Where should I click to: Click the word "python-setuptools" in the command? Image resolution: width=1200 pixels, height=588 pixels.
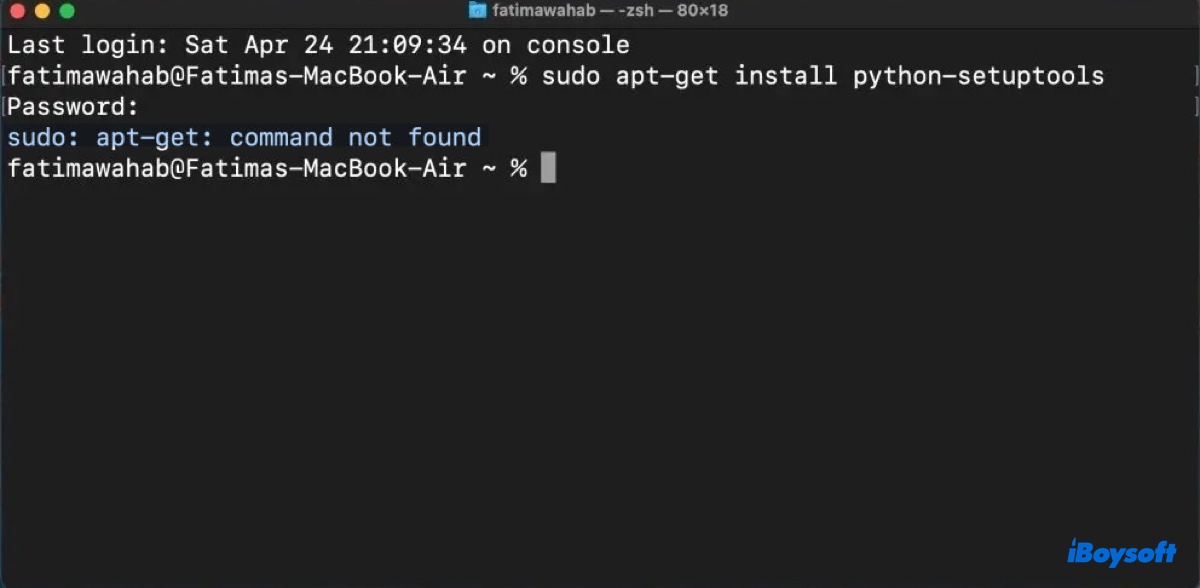(x=978, y=76)
